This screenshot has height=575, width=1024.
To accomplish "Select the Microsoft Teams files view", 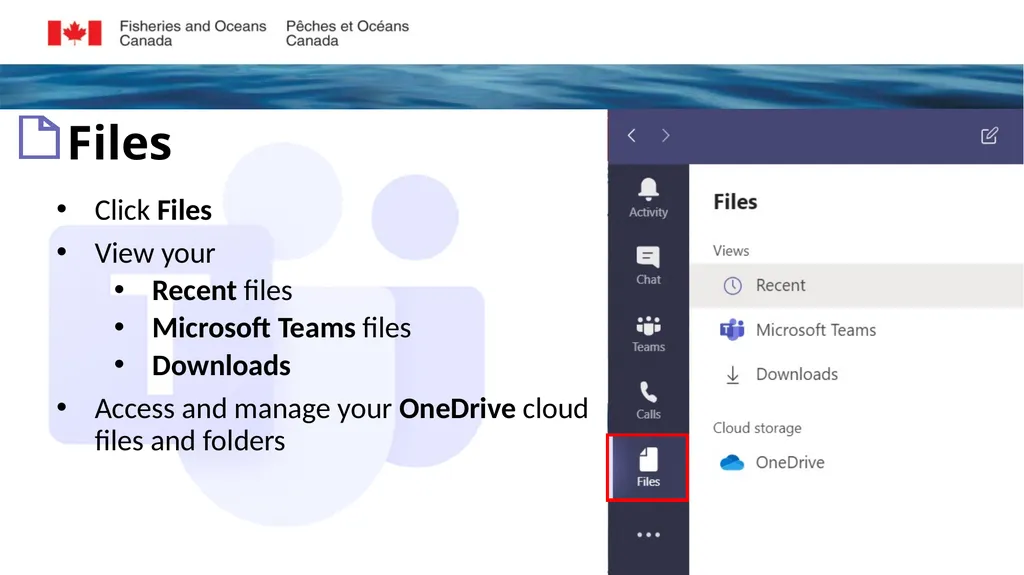I will 856,330.
